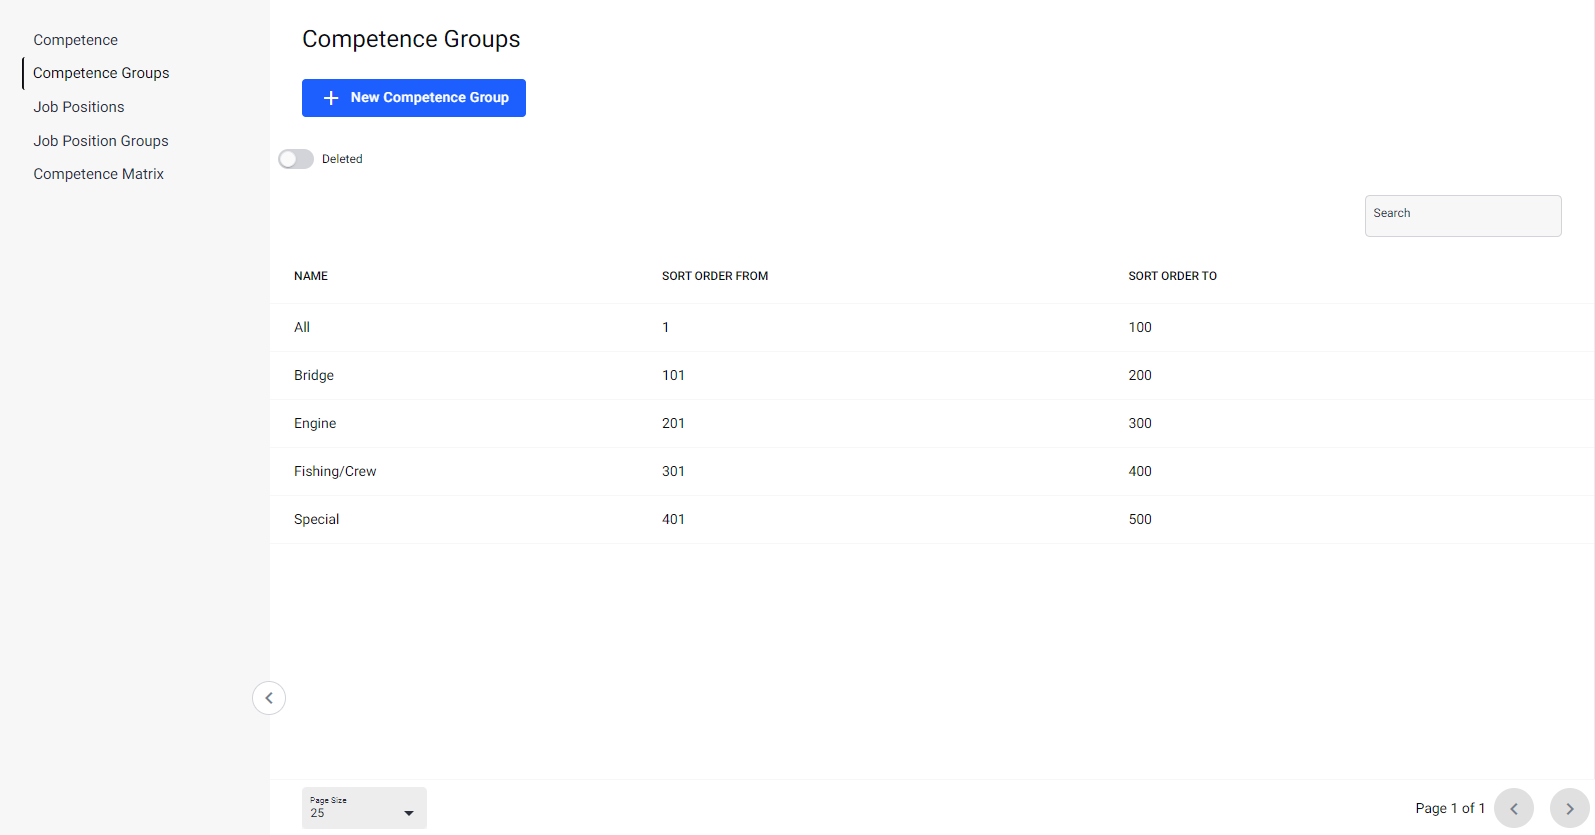Select the Special group row
This screenshot has height=835, width=1595.
317,519
